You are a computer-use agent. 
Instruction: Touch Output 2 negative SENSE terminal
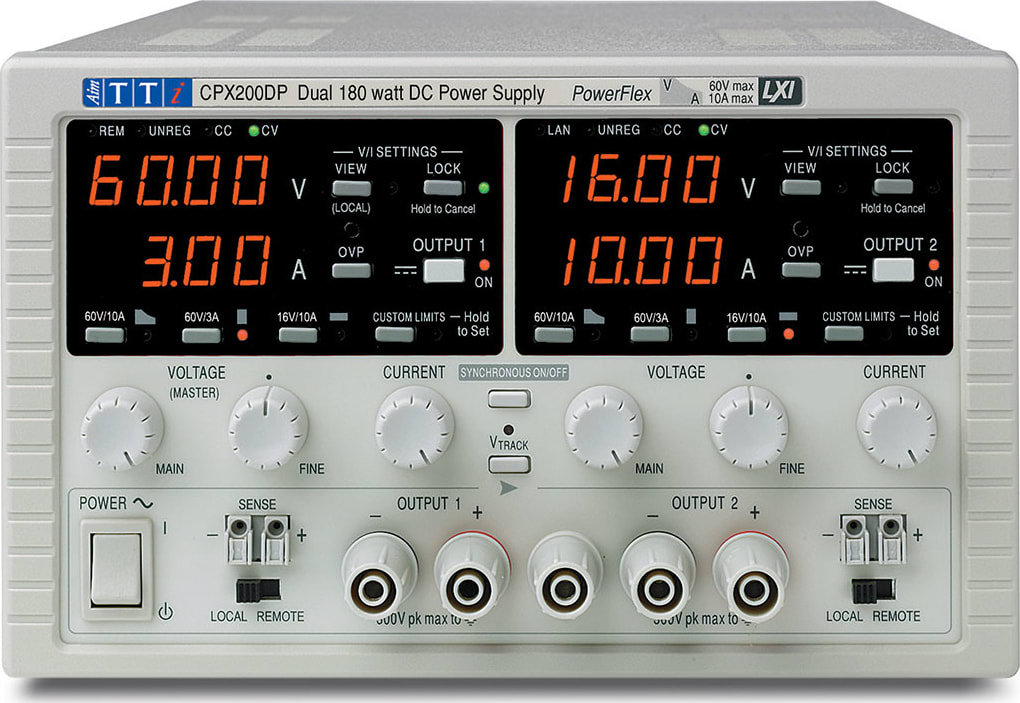(x=853, y=539)
